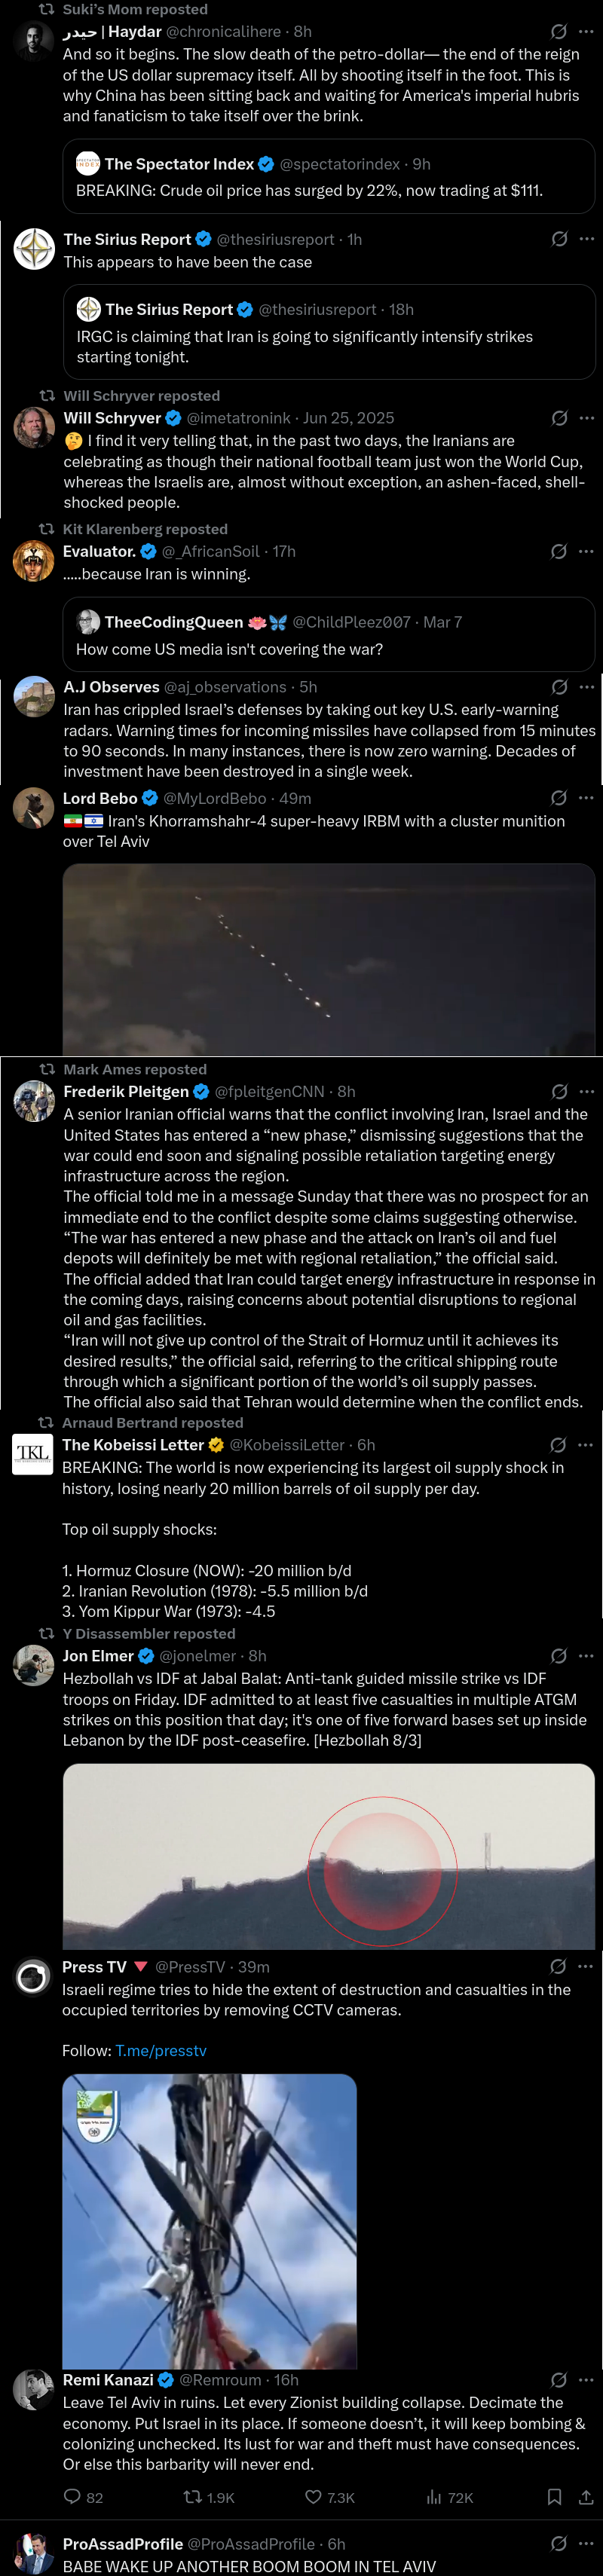Open more menu on Press TV post
Screen dimensions: 603x2576
click(586, 1965)
